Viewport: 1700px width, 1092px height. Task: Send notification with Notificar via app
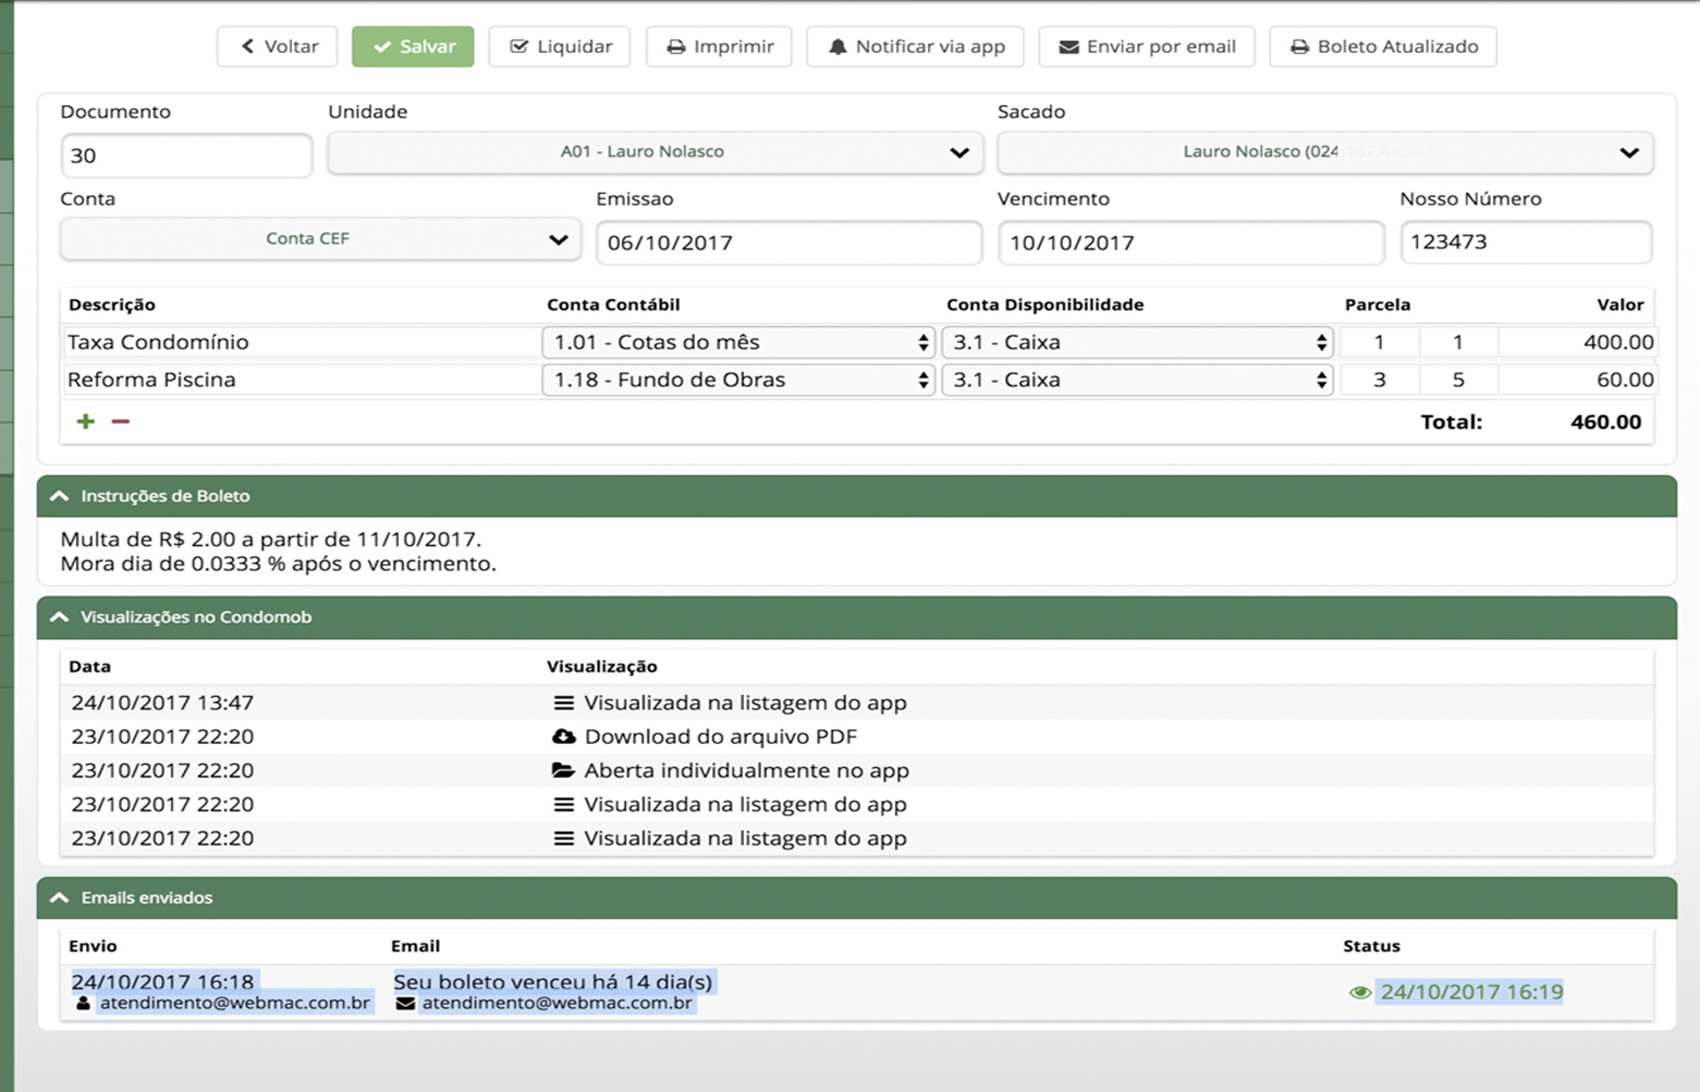pos(915,47)
